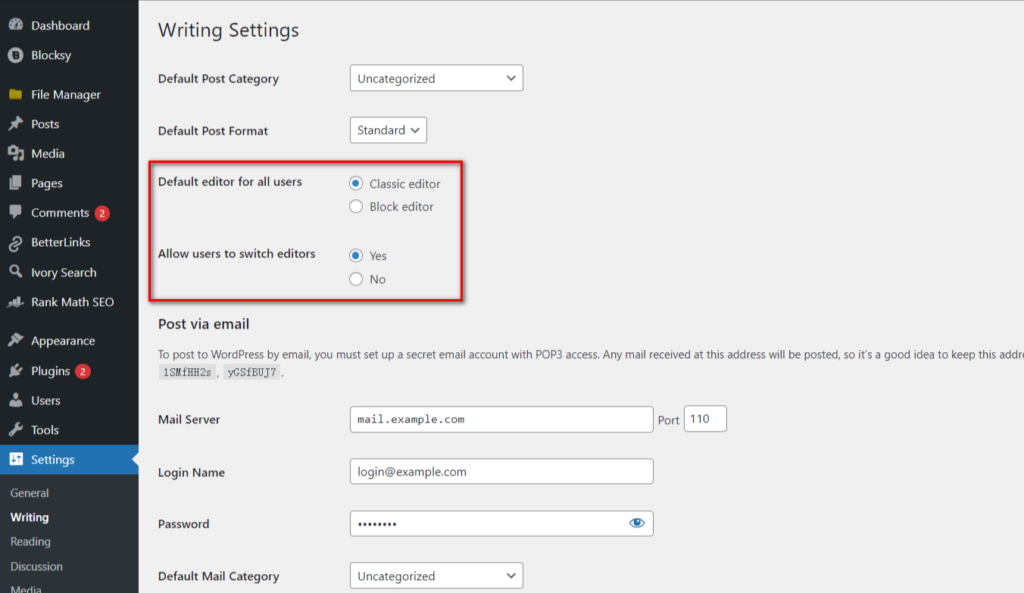
Task: Open the Users menu label
Action: coord(46,400)
